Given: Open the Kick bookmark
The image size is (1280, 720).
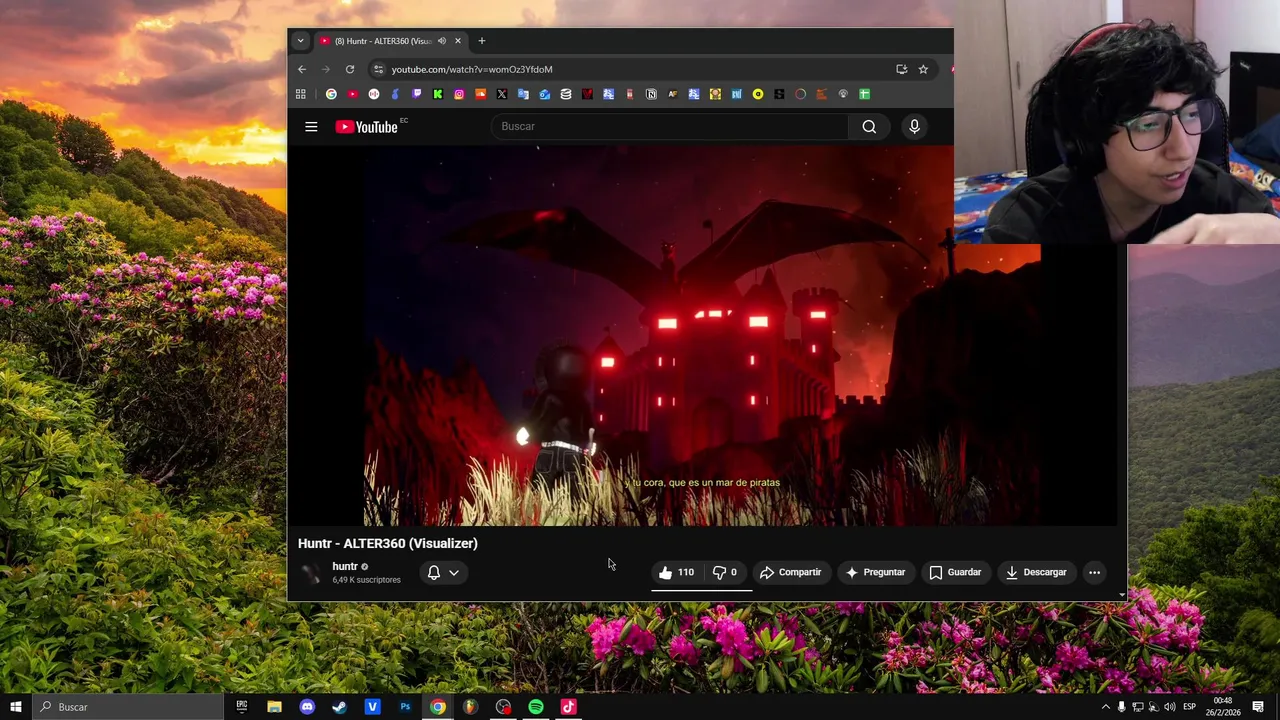Looking at the screenshot, I should click(438, 94).
